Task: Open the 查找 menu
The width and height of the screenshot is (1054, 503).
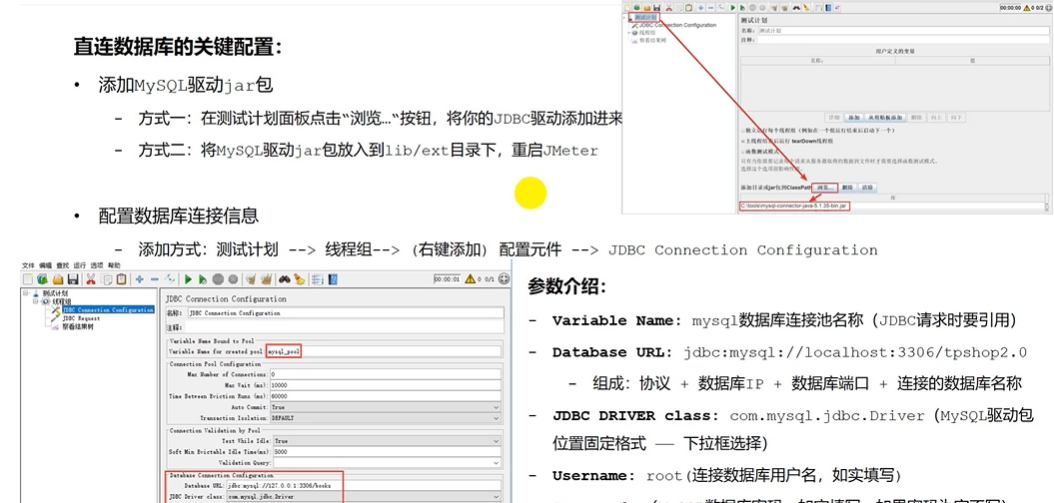Action: pos(63,265)
